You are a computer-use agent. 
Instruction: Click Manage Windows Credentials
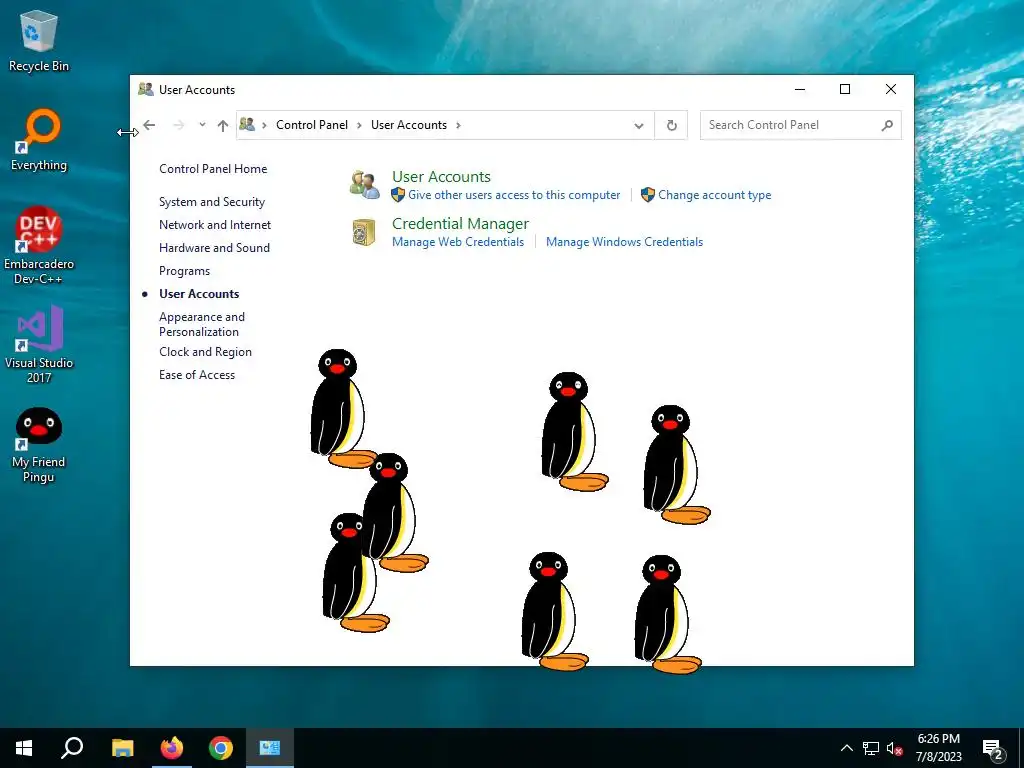click(x=624, y=242)
